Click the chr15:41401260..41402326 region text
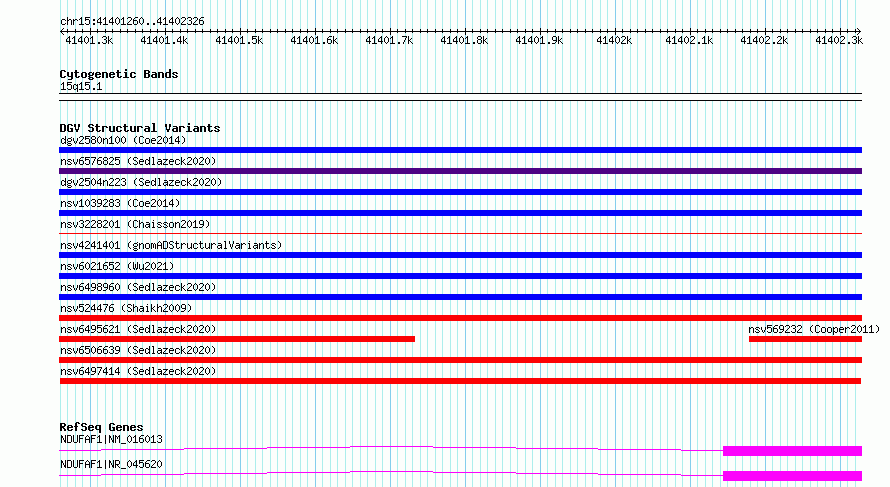 (x=132, y=22)
